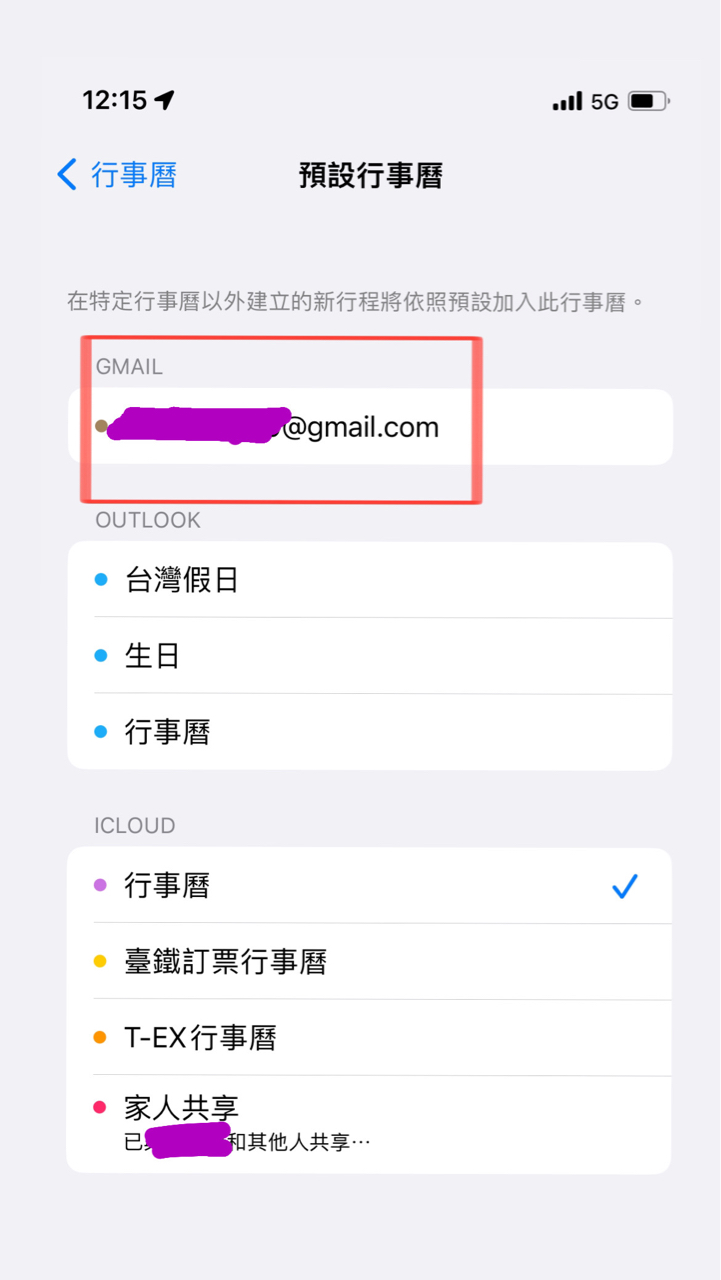Tap the pink dot beside 家人共享
The image size is (721, 1280).
point(100,1107)
